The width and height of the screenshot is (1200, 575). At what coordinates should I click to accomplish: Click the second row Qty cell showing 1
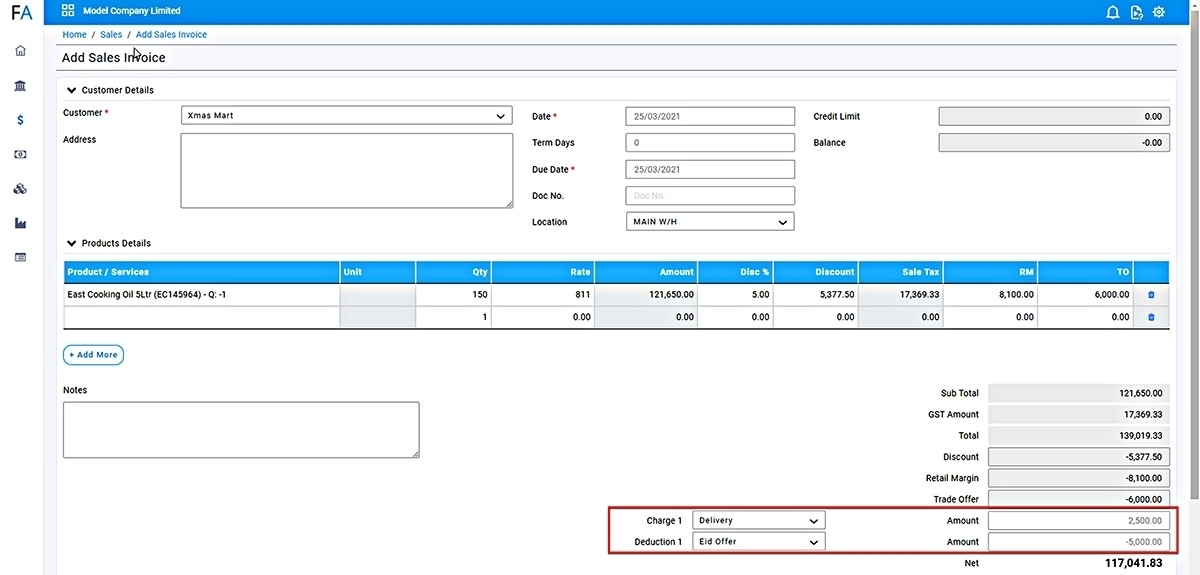pos(454,317)
